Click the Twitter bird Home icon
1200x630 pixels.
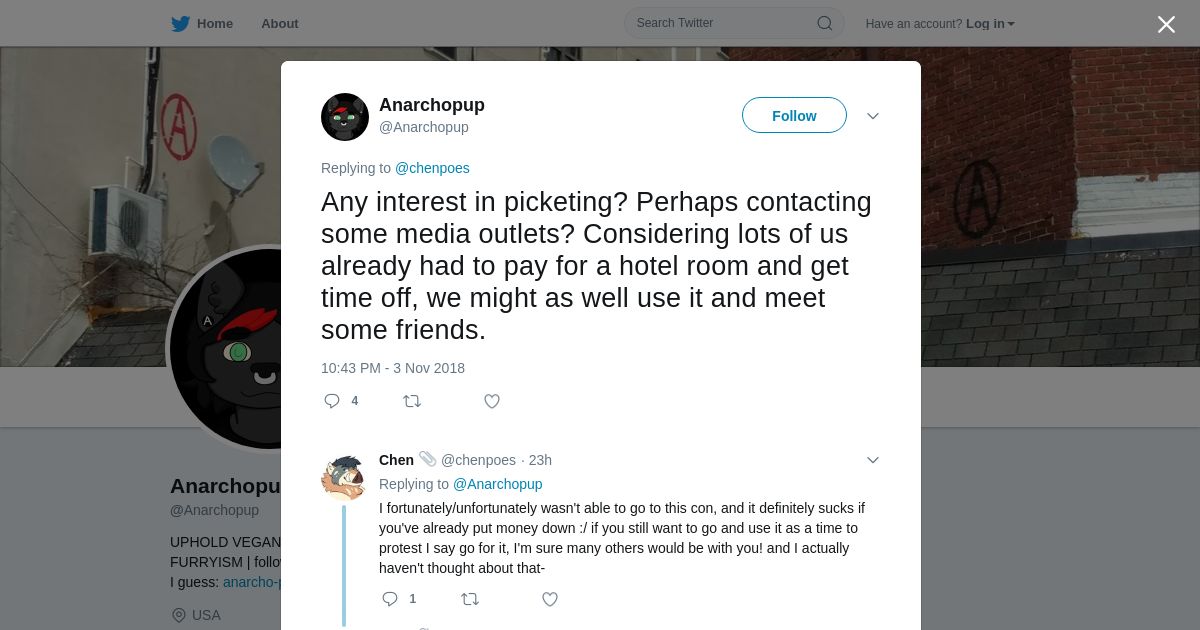(x=180, y=24)
